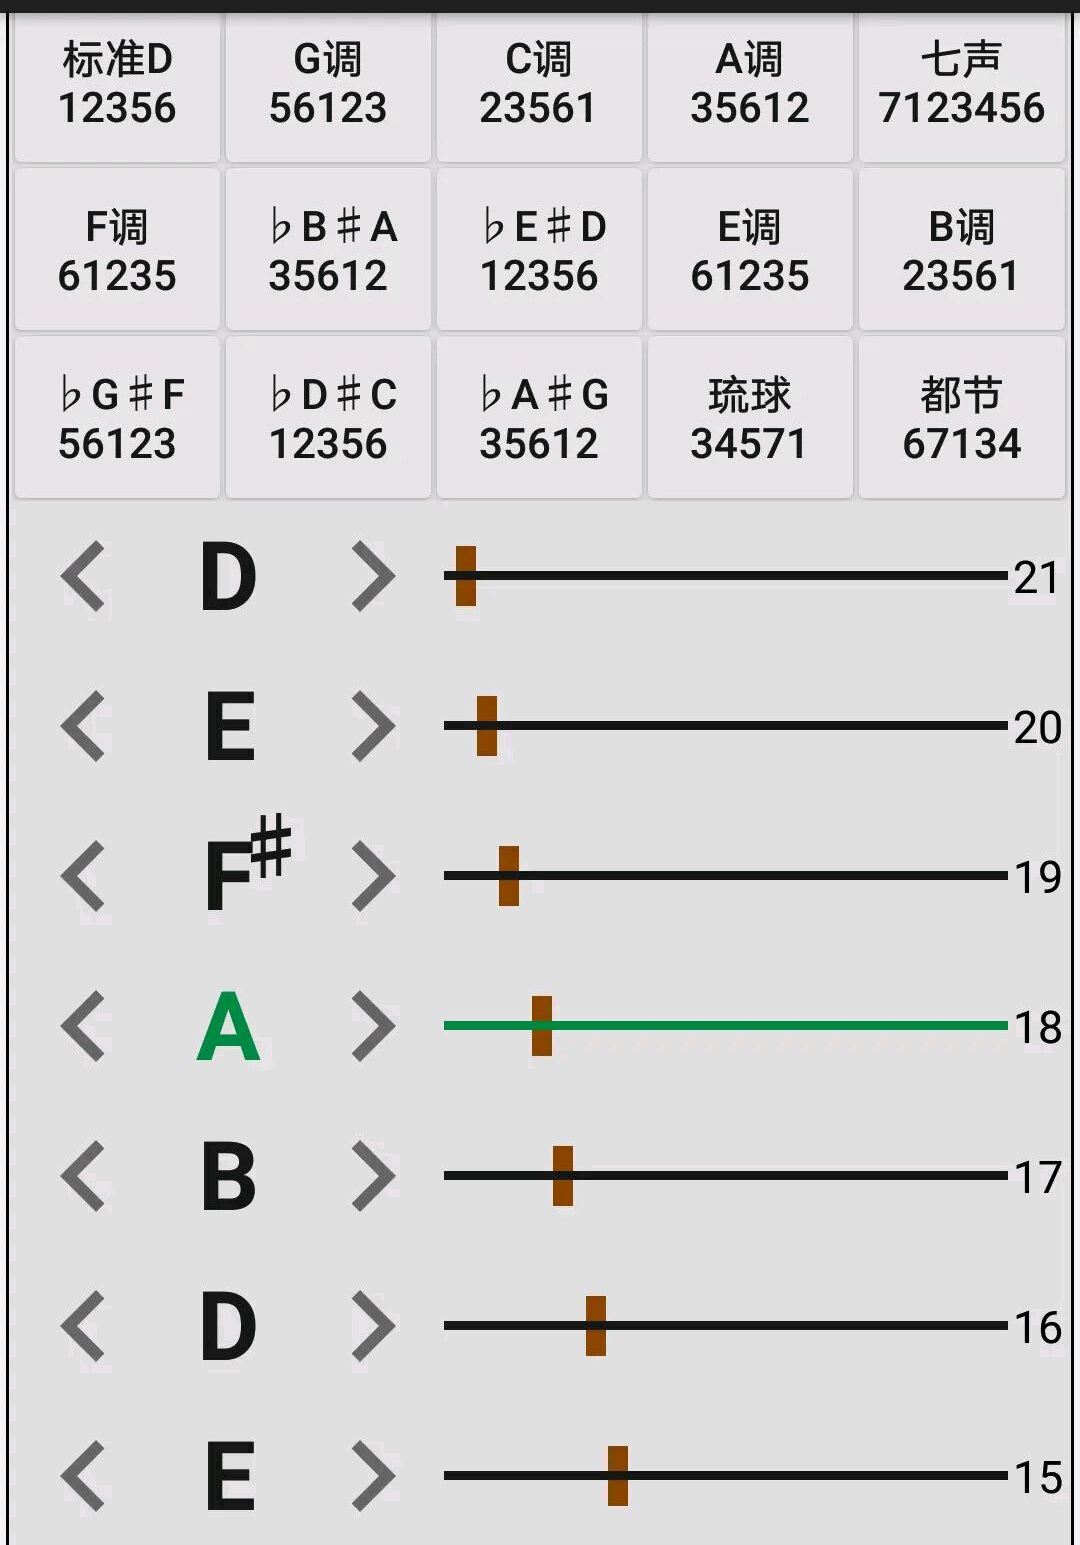Click left chevron on string 15 E row

(x=83, y=1476)
